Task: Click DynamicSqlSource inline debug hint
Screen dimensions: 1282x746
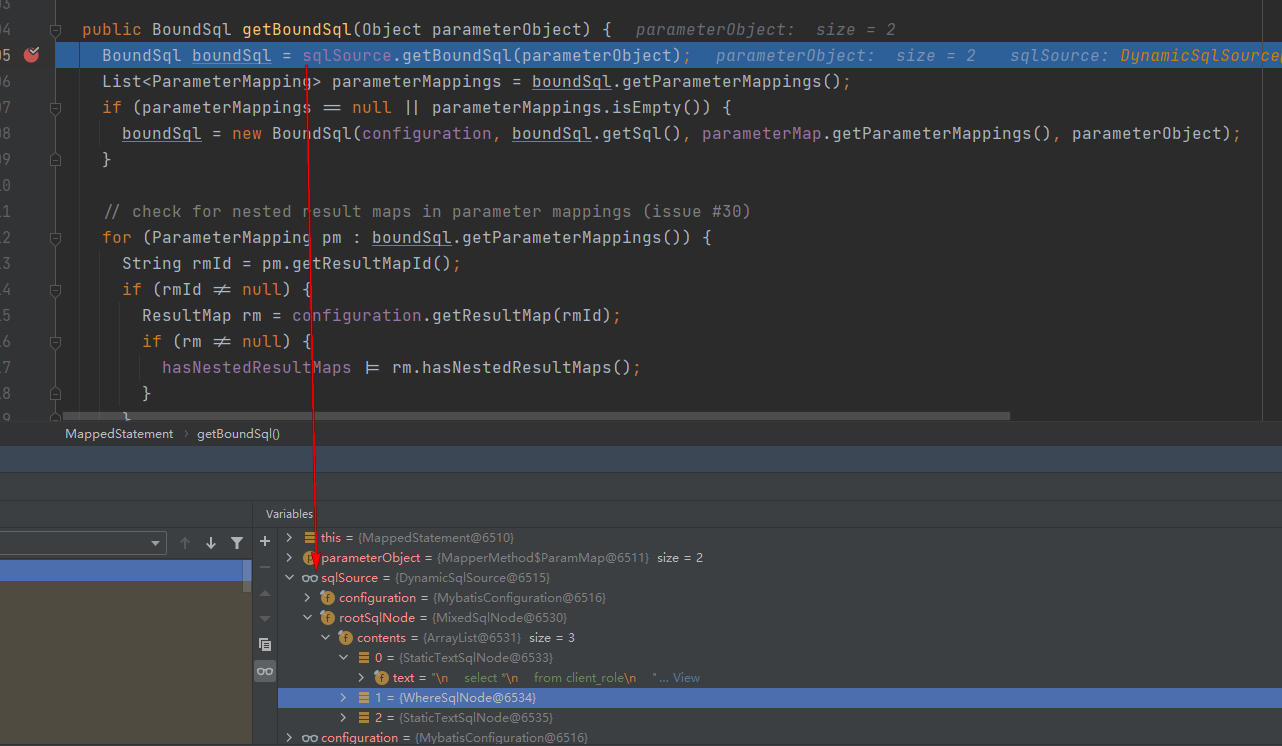Action: (1200, 56)
